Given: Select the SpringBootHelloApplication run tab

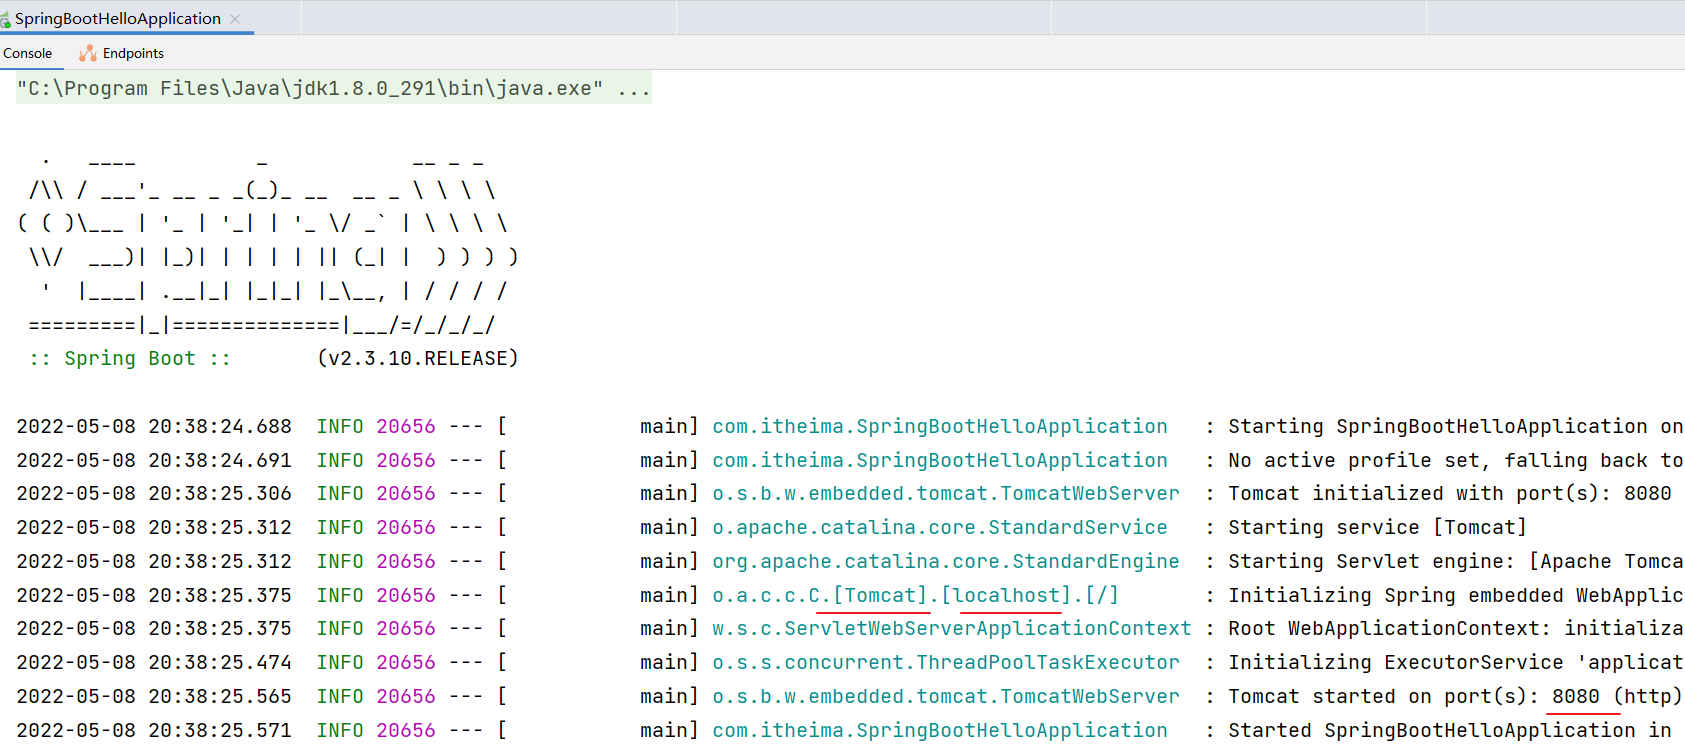Looking at the screenshot, I should [118, 19].
